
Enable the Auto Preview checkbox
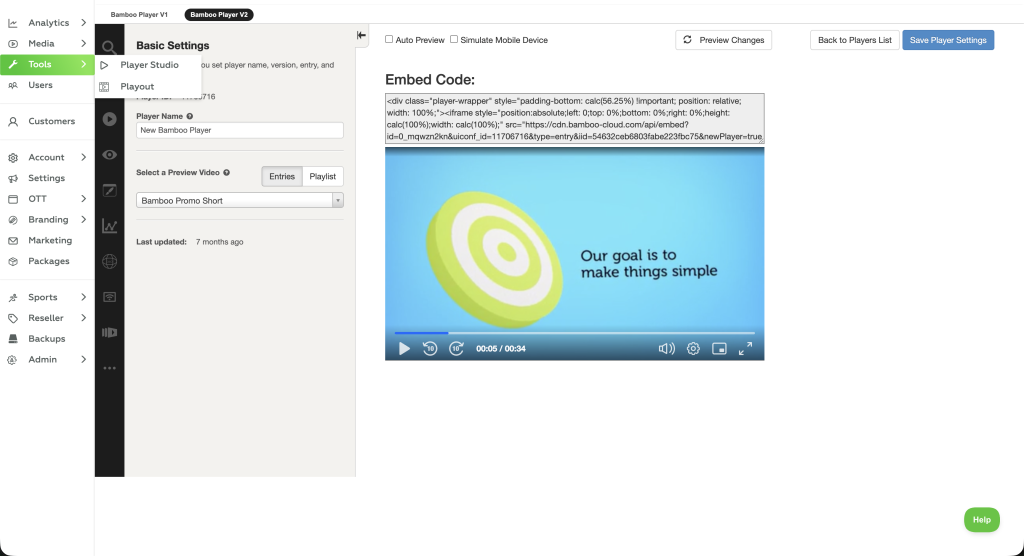[390, 40]
